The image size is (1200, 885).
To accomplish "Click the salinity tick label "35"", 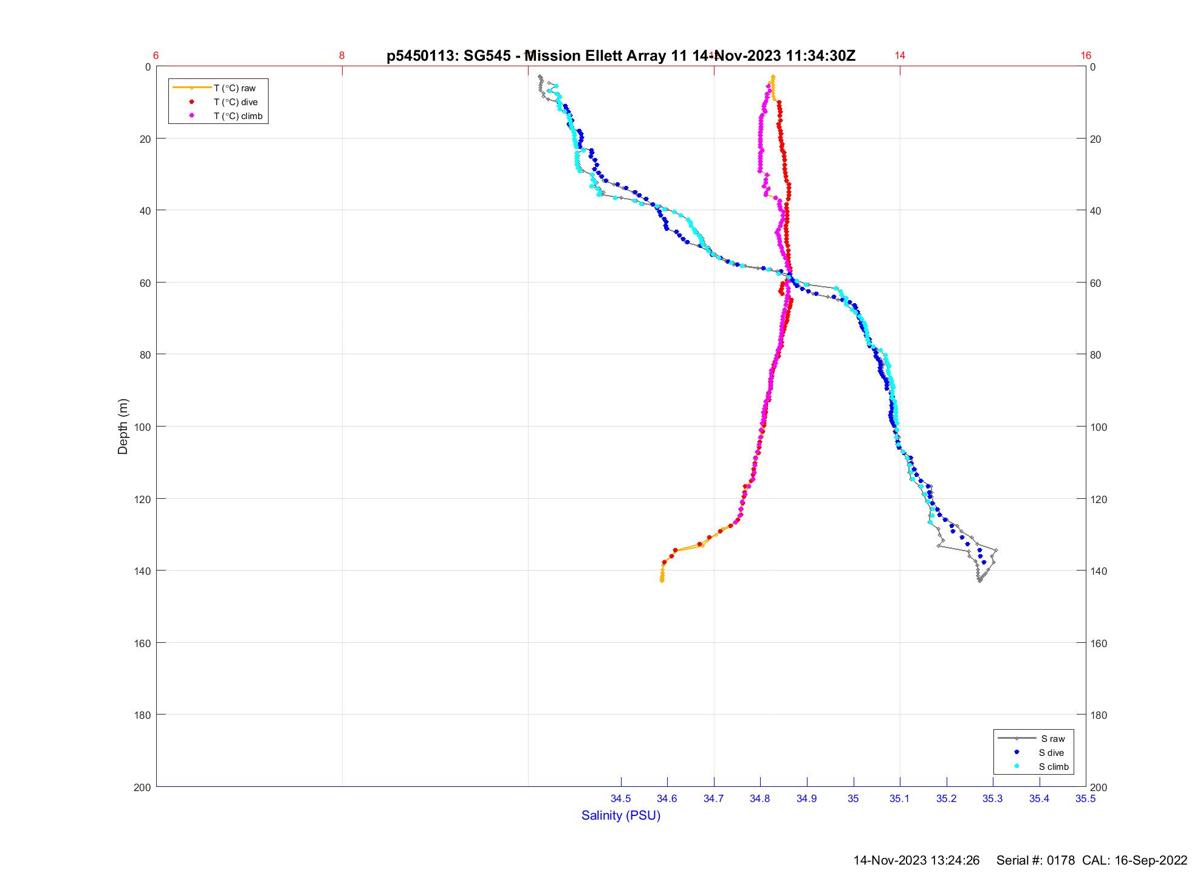I will (853, 799).
